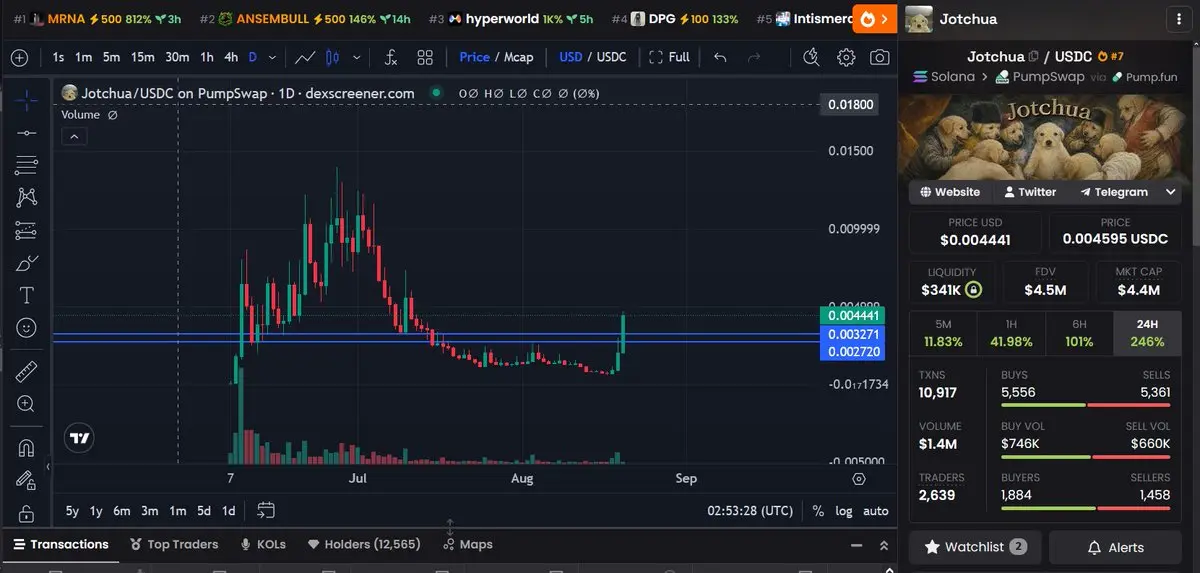This screenshot has height=573, width=1200.
Task: Open the KOLs tab
Action: coord(264,545)
